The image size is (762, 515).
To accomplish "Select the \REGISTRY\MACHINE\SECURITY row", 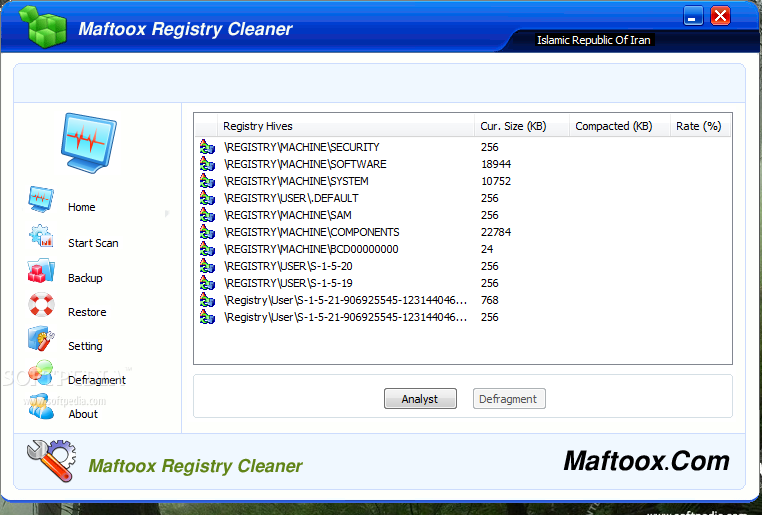I will tap(464, 147).
